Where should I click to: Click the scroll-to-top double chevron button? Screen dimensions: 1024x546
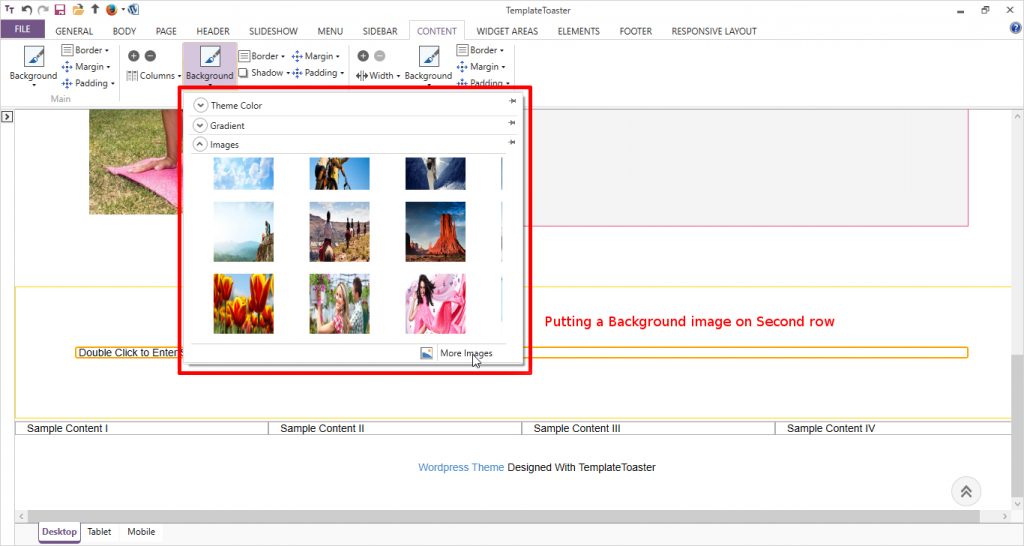966,491
